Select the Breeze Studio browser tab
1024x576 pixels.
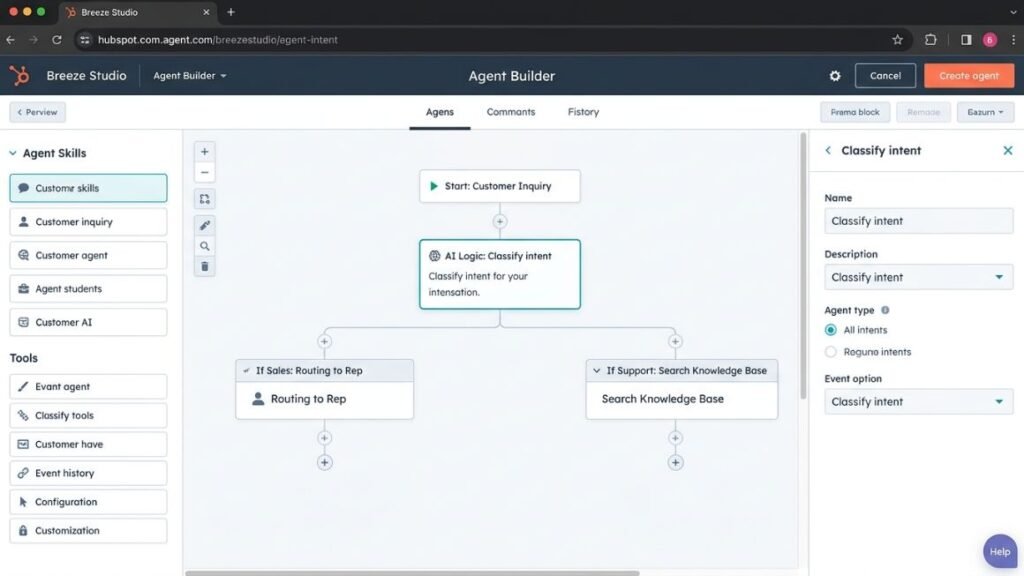tap(137, 12)
